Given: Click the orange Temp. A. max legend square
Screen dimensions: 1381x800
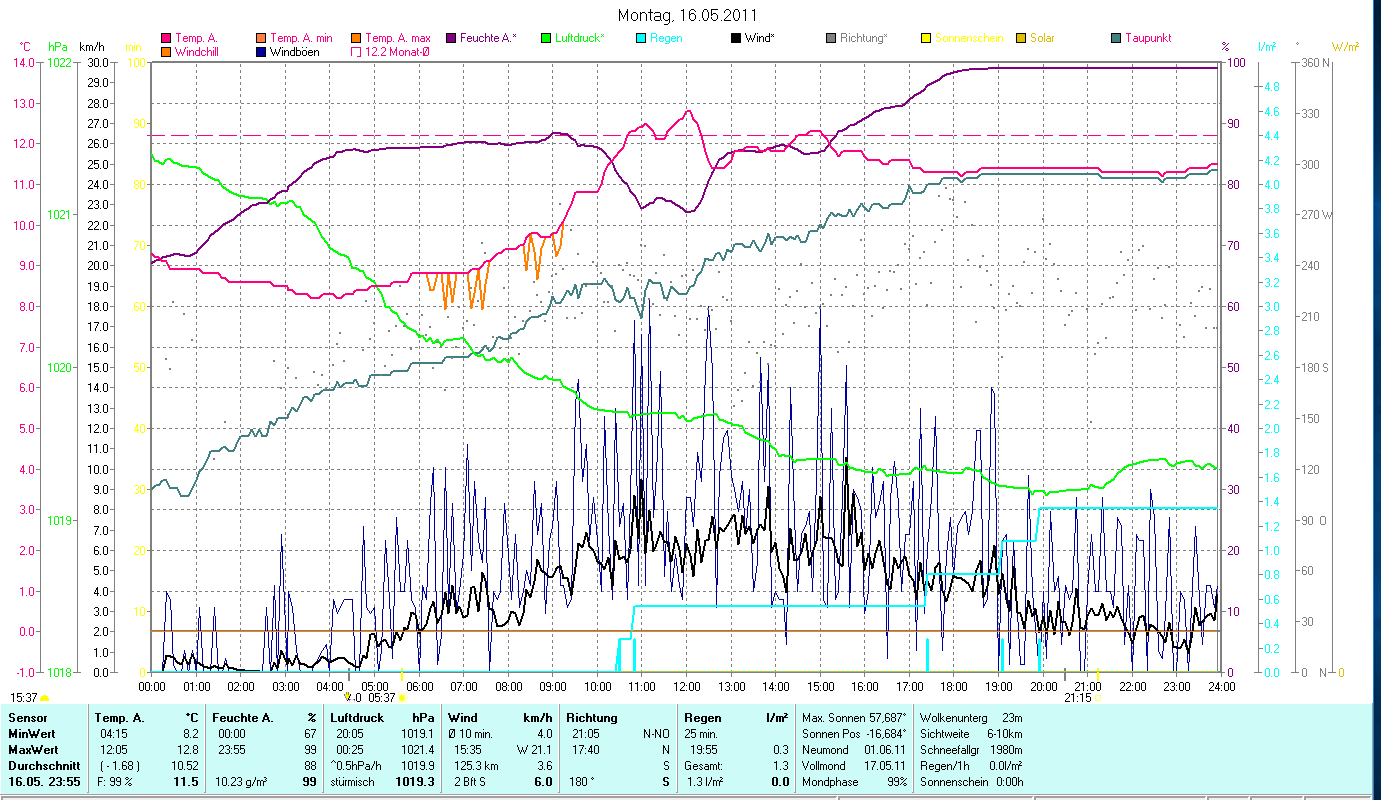Looking at the screenshot, I should [355, 38].
